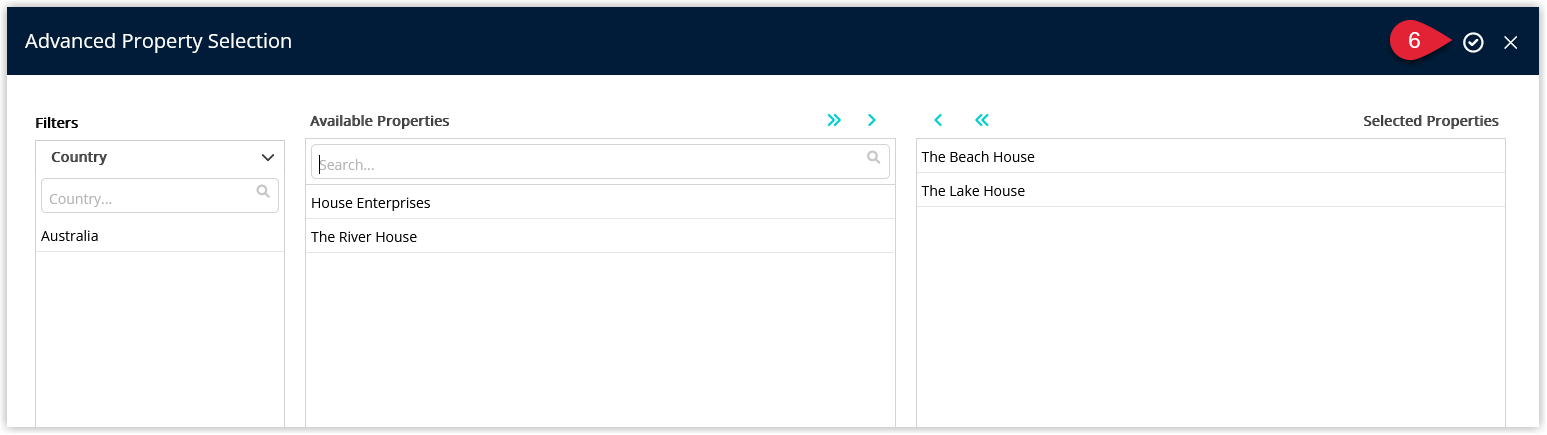
Task: Select Australia in the Country filter
Action: pos(160,236)
